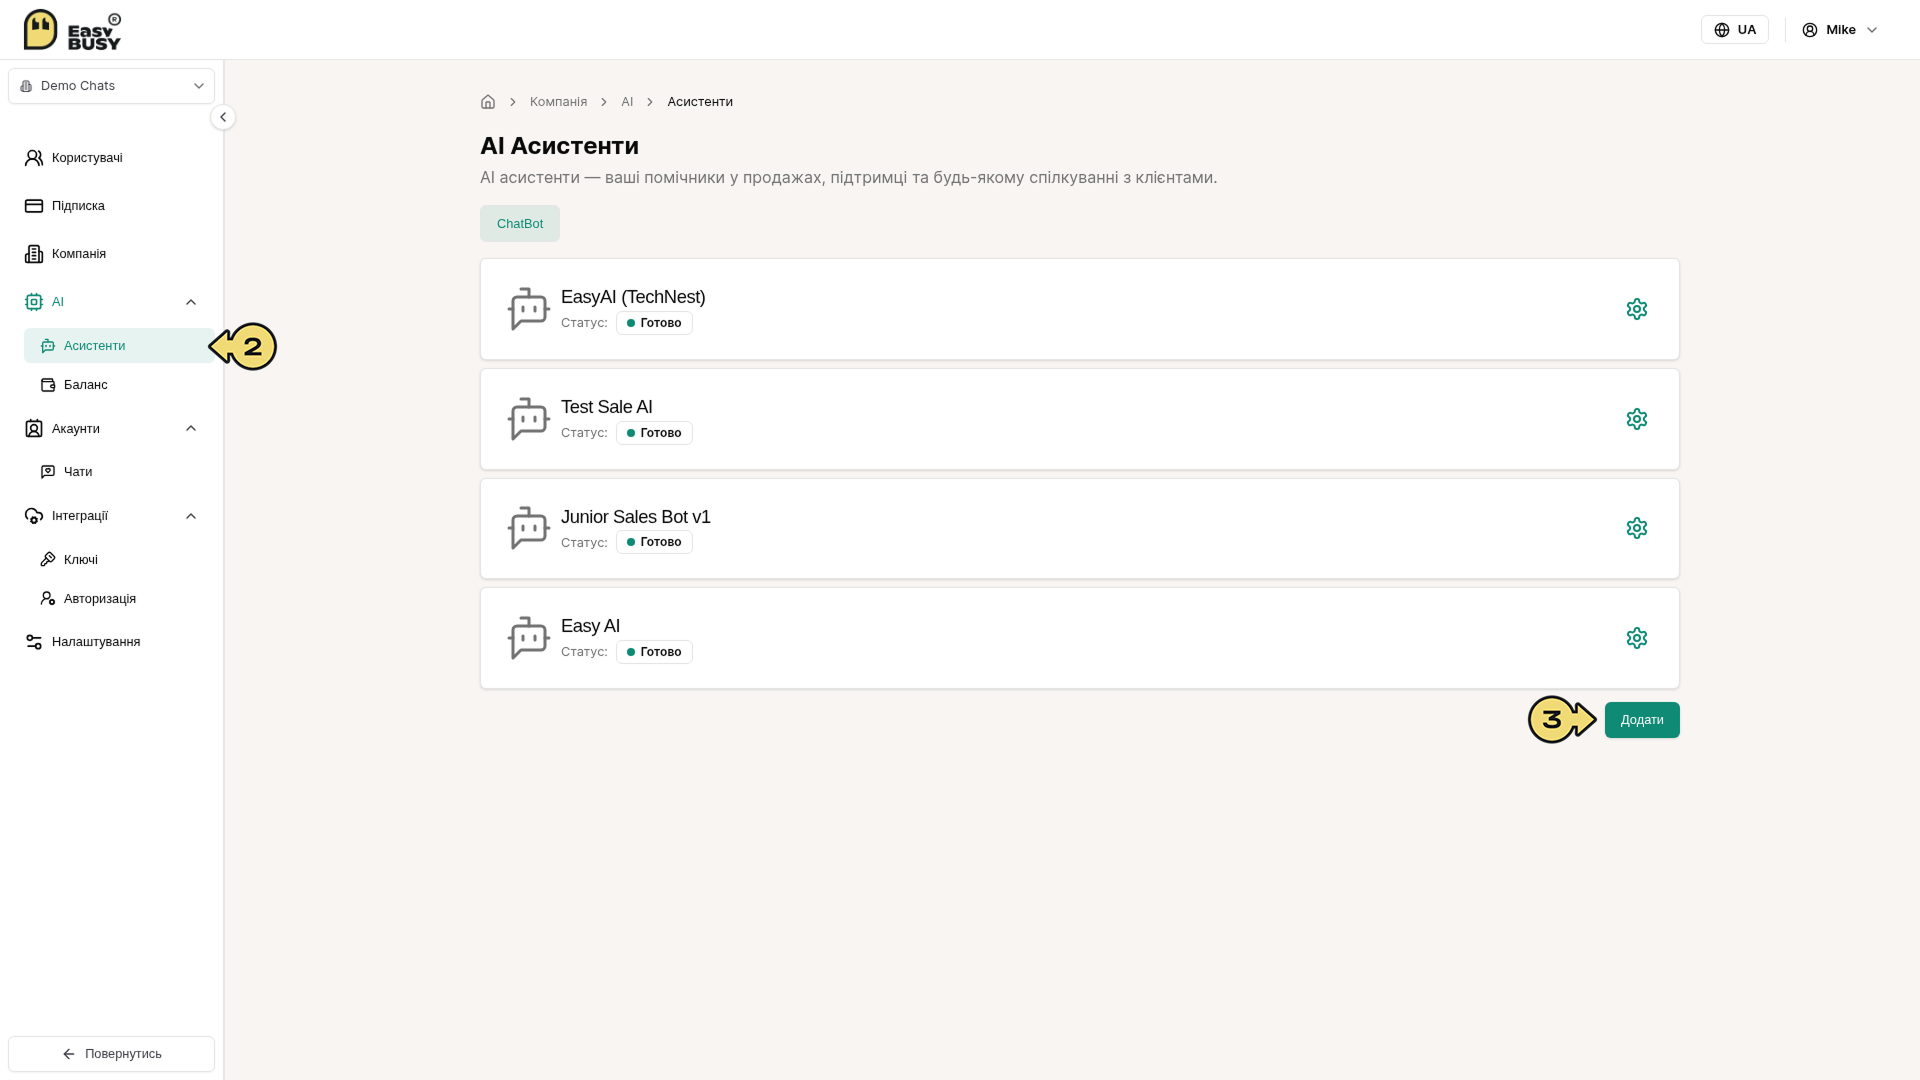Click the home icon in breadcrumbs
The height and width of the screenshot is (1080, 1920).
pos(488,102)
